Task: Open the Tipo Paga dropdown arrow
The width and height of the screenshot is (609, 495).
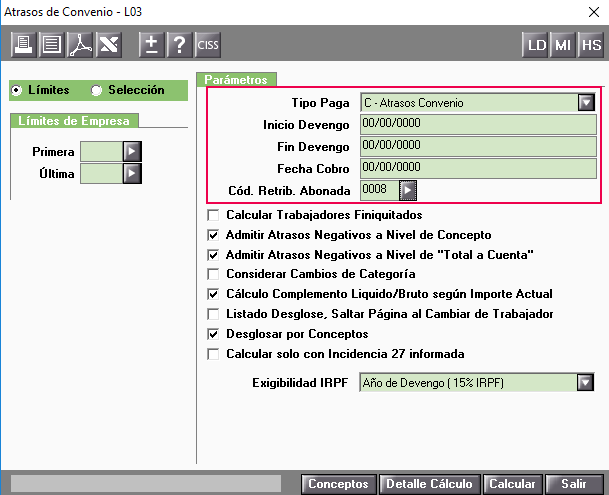Action: coord(586,103)
